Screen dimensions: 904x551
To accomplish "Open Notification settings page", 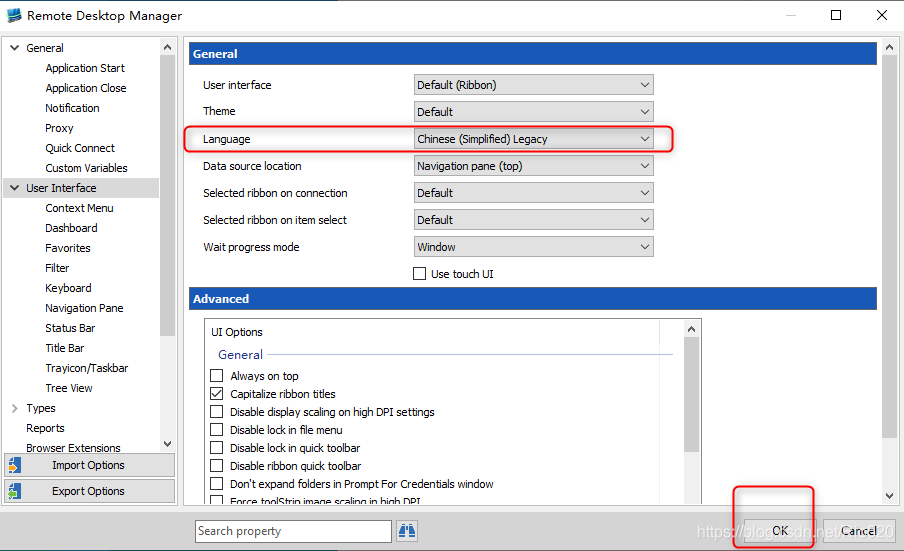I will (x=72, y=108).
